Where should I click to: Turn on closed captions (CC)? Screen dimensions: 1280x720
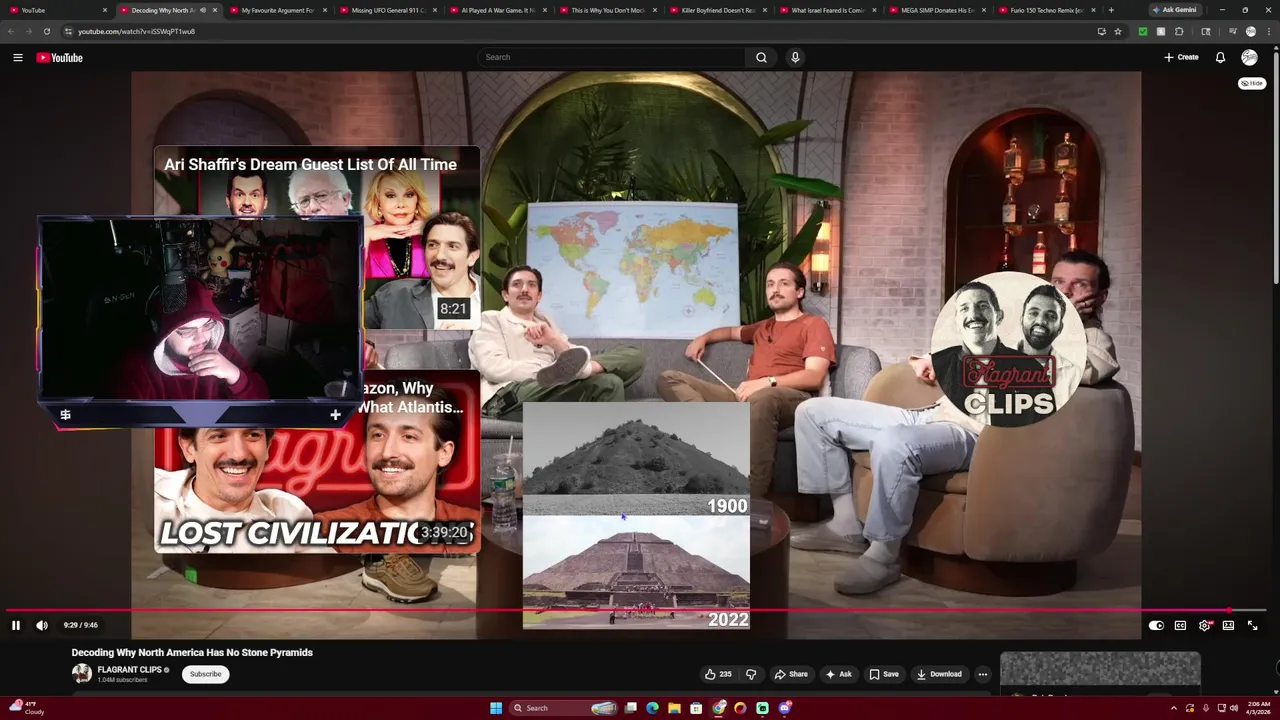pos(1180,625)
